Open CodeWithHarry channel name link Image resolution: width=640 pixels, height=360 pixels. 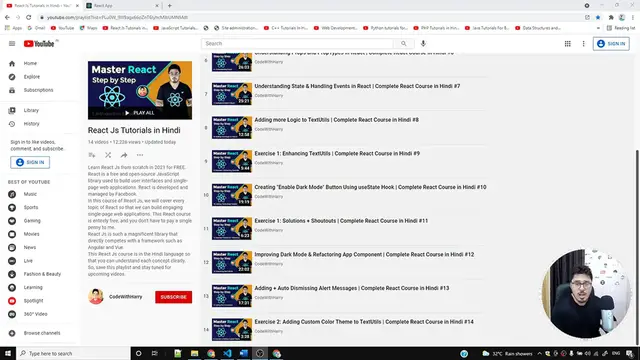click(126, 297)
